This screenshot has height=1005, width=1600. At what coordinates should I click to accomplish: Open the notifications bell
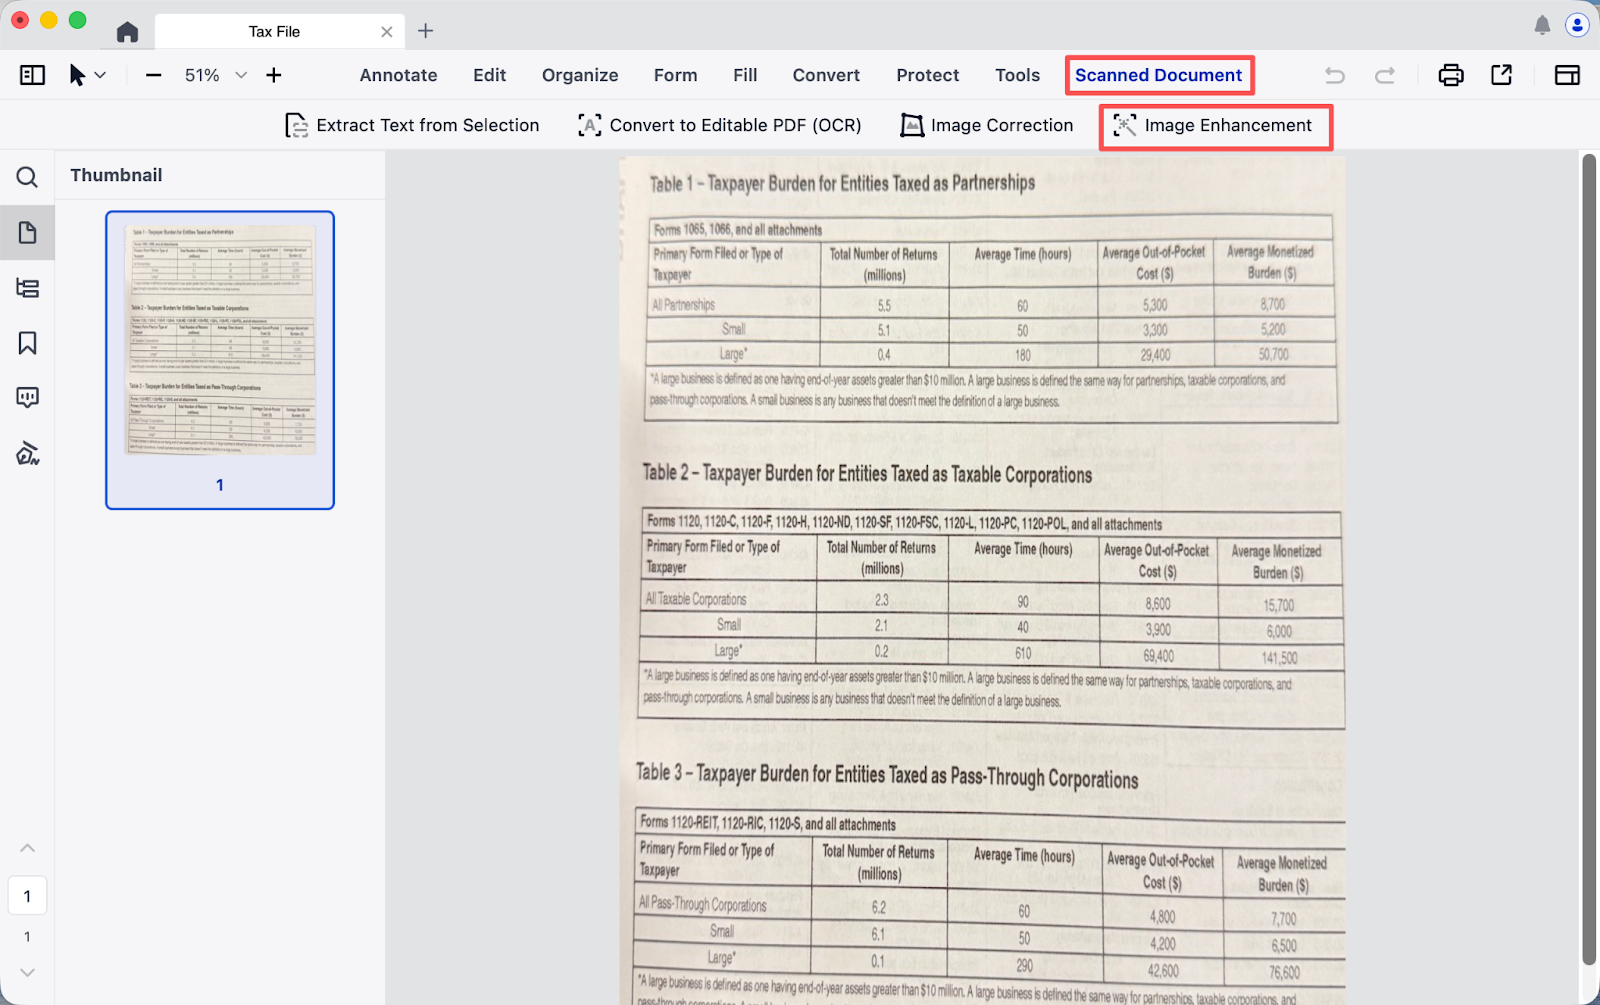[1542, 25]
